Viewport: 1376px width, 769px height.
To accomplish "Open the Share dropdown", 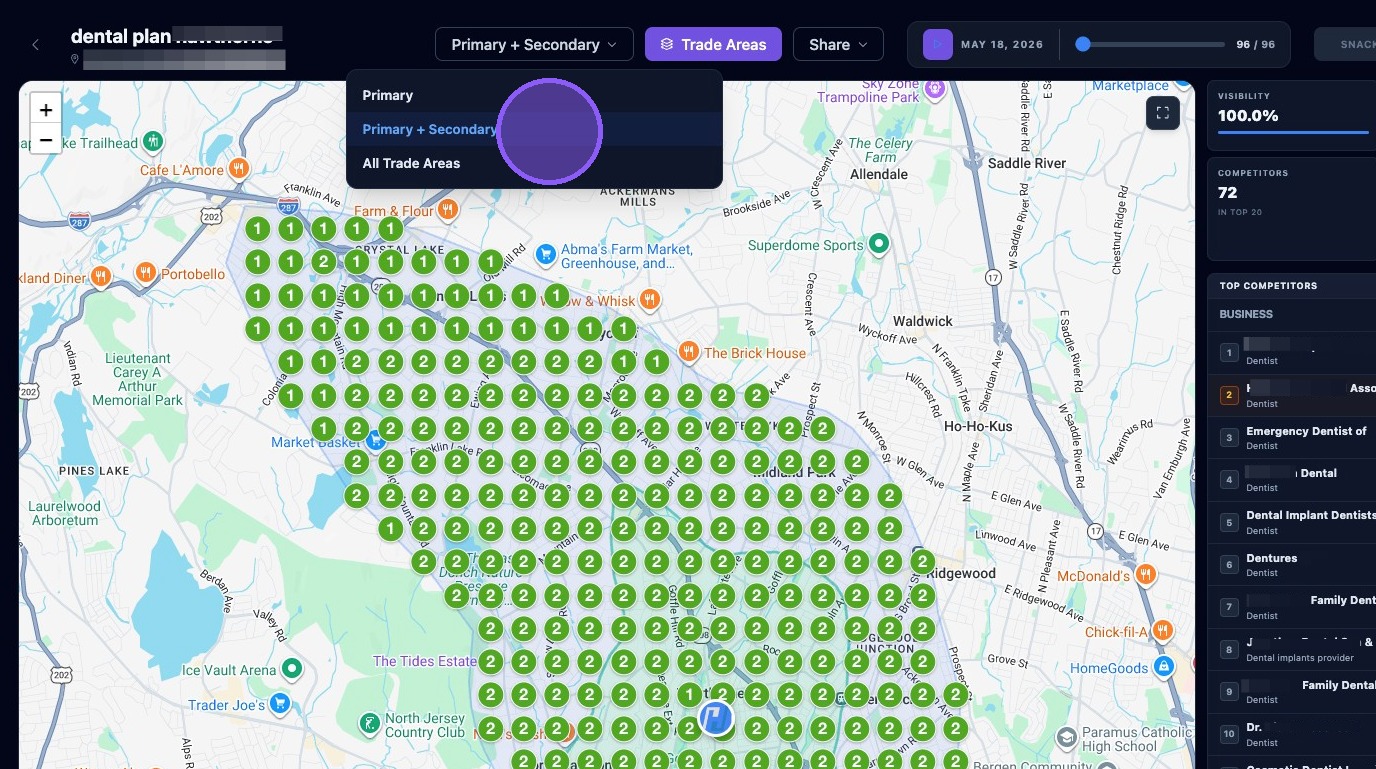I will [x=838, y=44].
